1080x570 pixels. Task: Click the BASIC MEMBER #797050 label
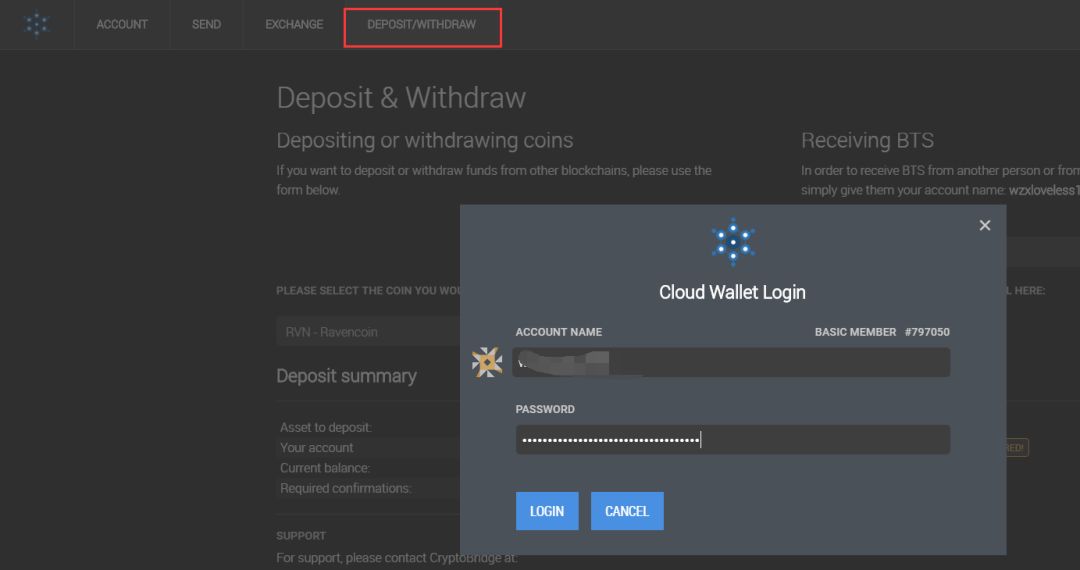tap(882, 332)
